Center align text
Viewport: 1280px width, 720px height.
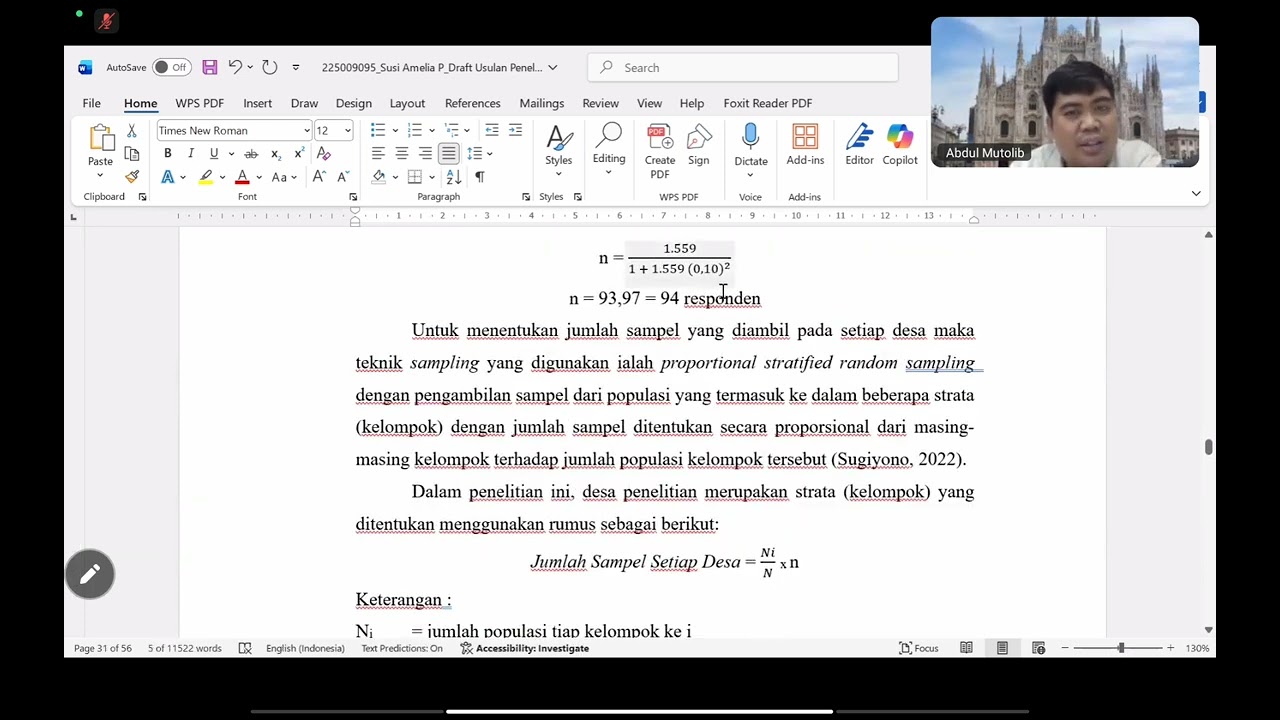402,154
